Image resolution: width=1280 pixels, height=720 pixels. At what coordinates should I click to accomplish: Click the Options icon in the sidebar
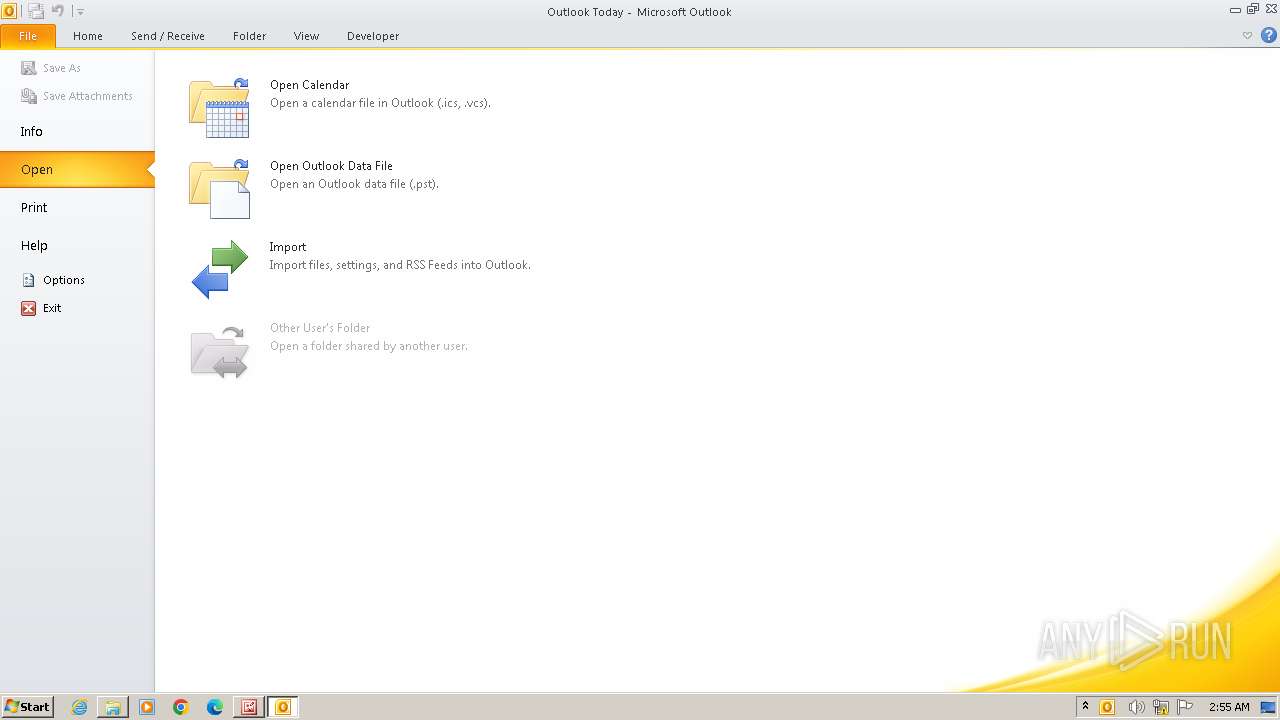click(29, 280)
